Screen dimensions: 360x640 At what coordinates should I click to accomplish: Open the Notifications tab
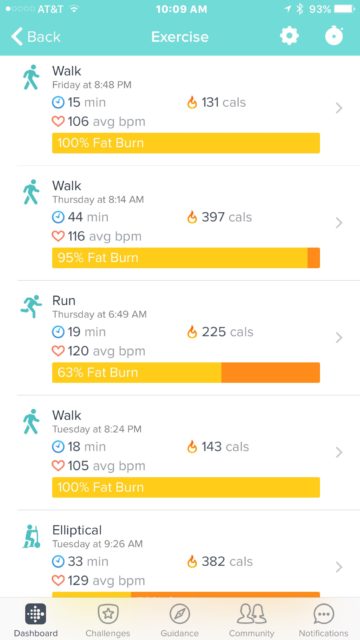[x=324, y=620]
